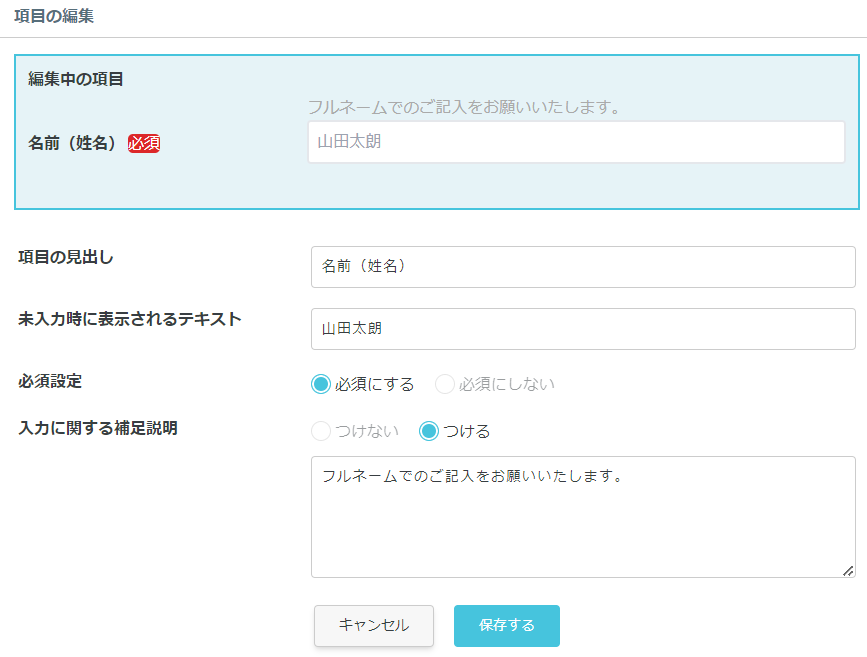Click the キャンセル button
This screenshot has height=657, width=867.
[374, 625]
